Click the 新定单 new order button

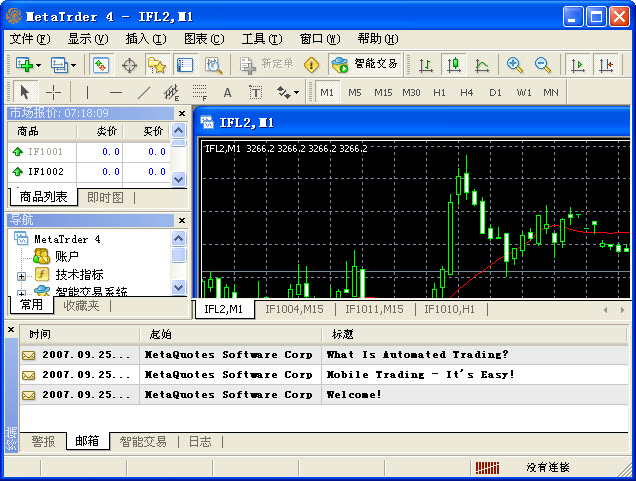tap(267, 65)
